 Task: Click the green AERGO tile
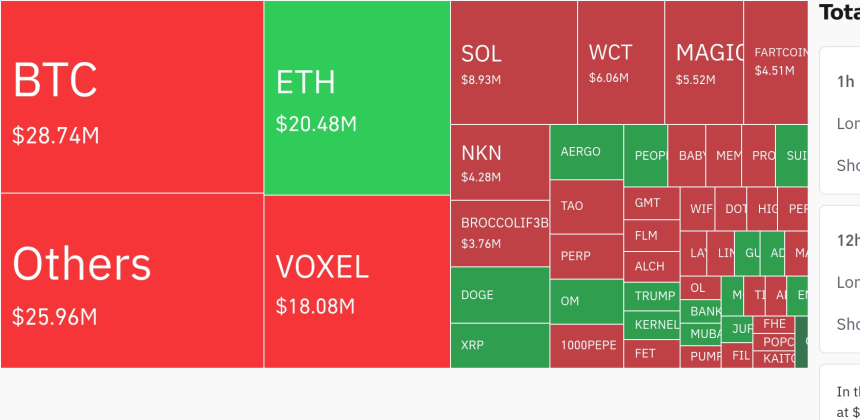point(586,152)
